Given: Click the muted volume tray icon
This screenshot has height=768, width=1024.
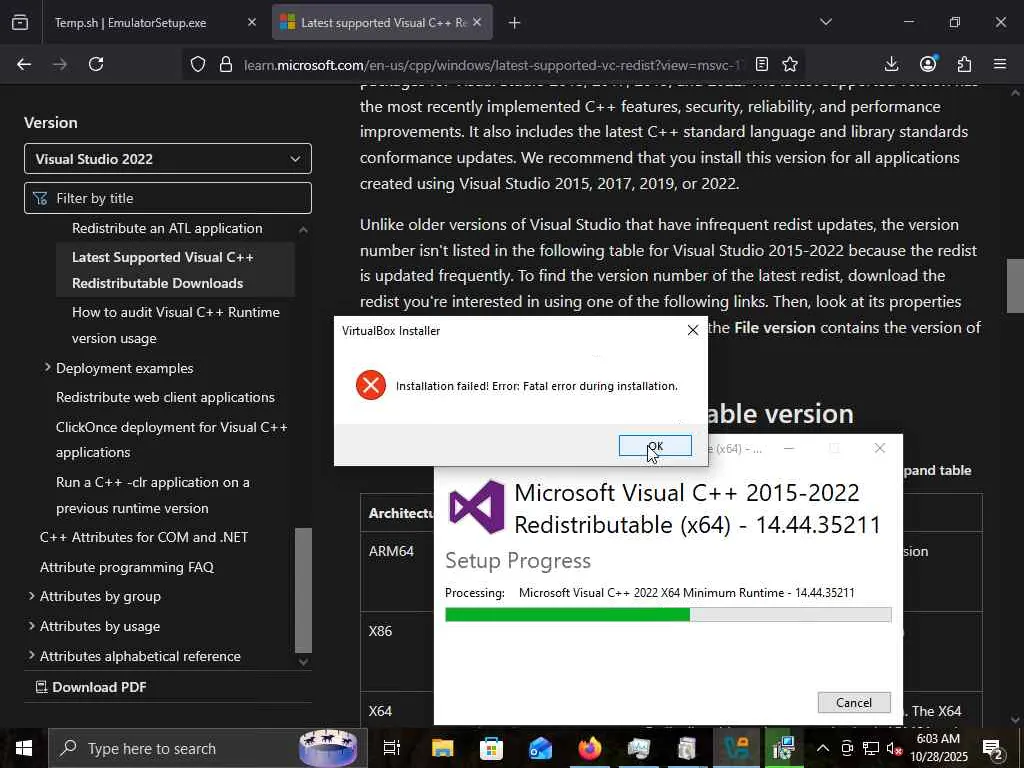Looking at the screenshot, I should point(895,748).
